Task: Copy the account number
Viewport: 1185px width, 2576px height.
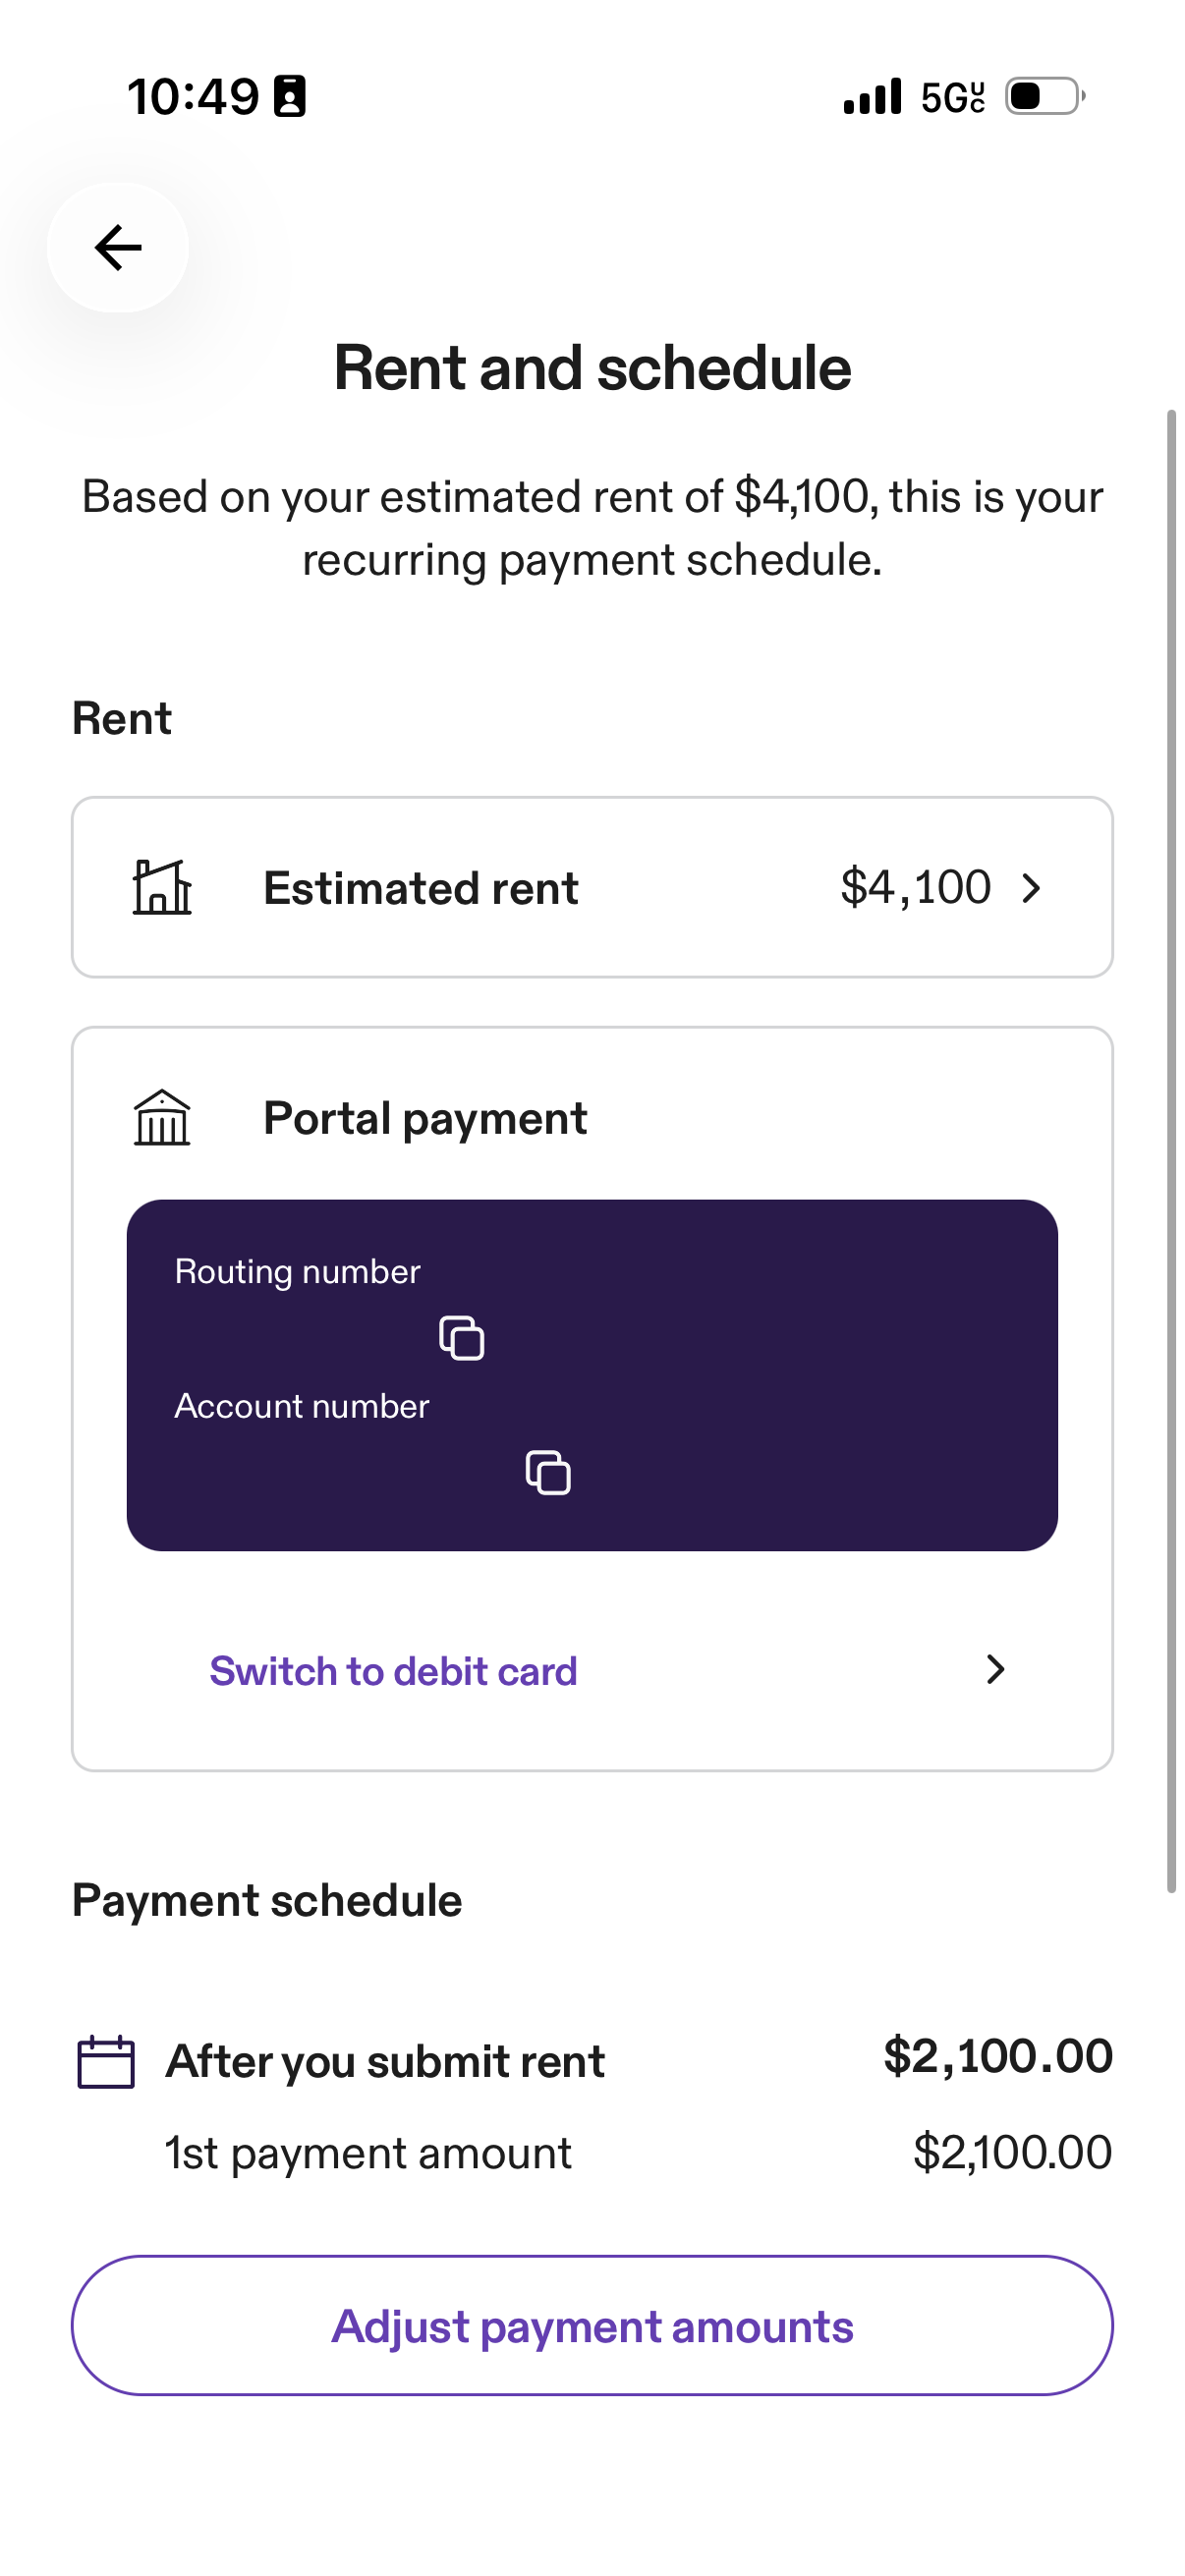Action: [x=548, y=1472]
